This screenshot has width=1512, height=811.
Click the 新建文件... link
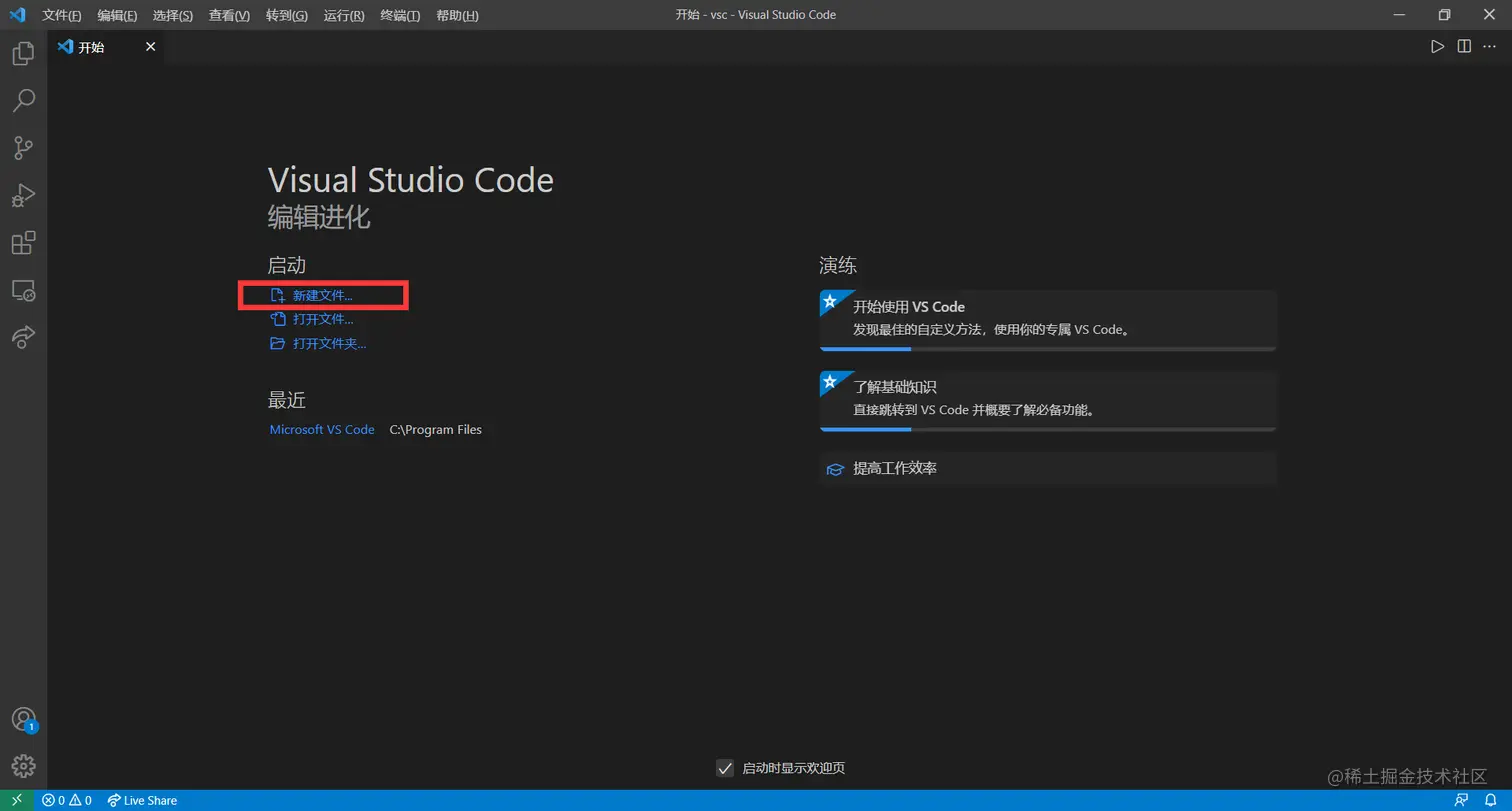[x=311, y=296]
